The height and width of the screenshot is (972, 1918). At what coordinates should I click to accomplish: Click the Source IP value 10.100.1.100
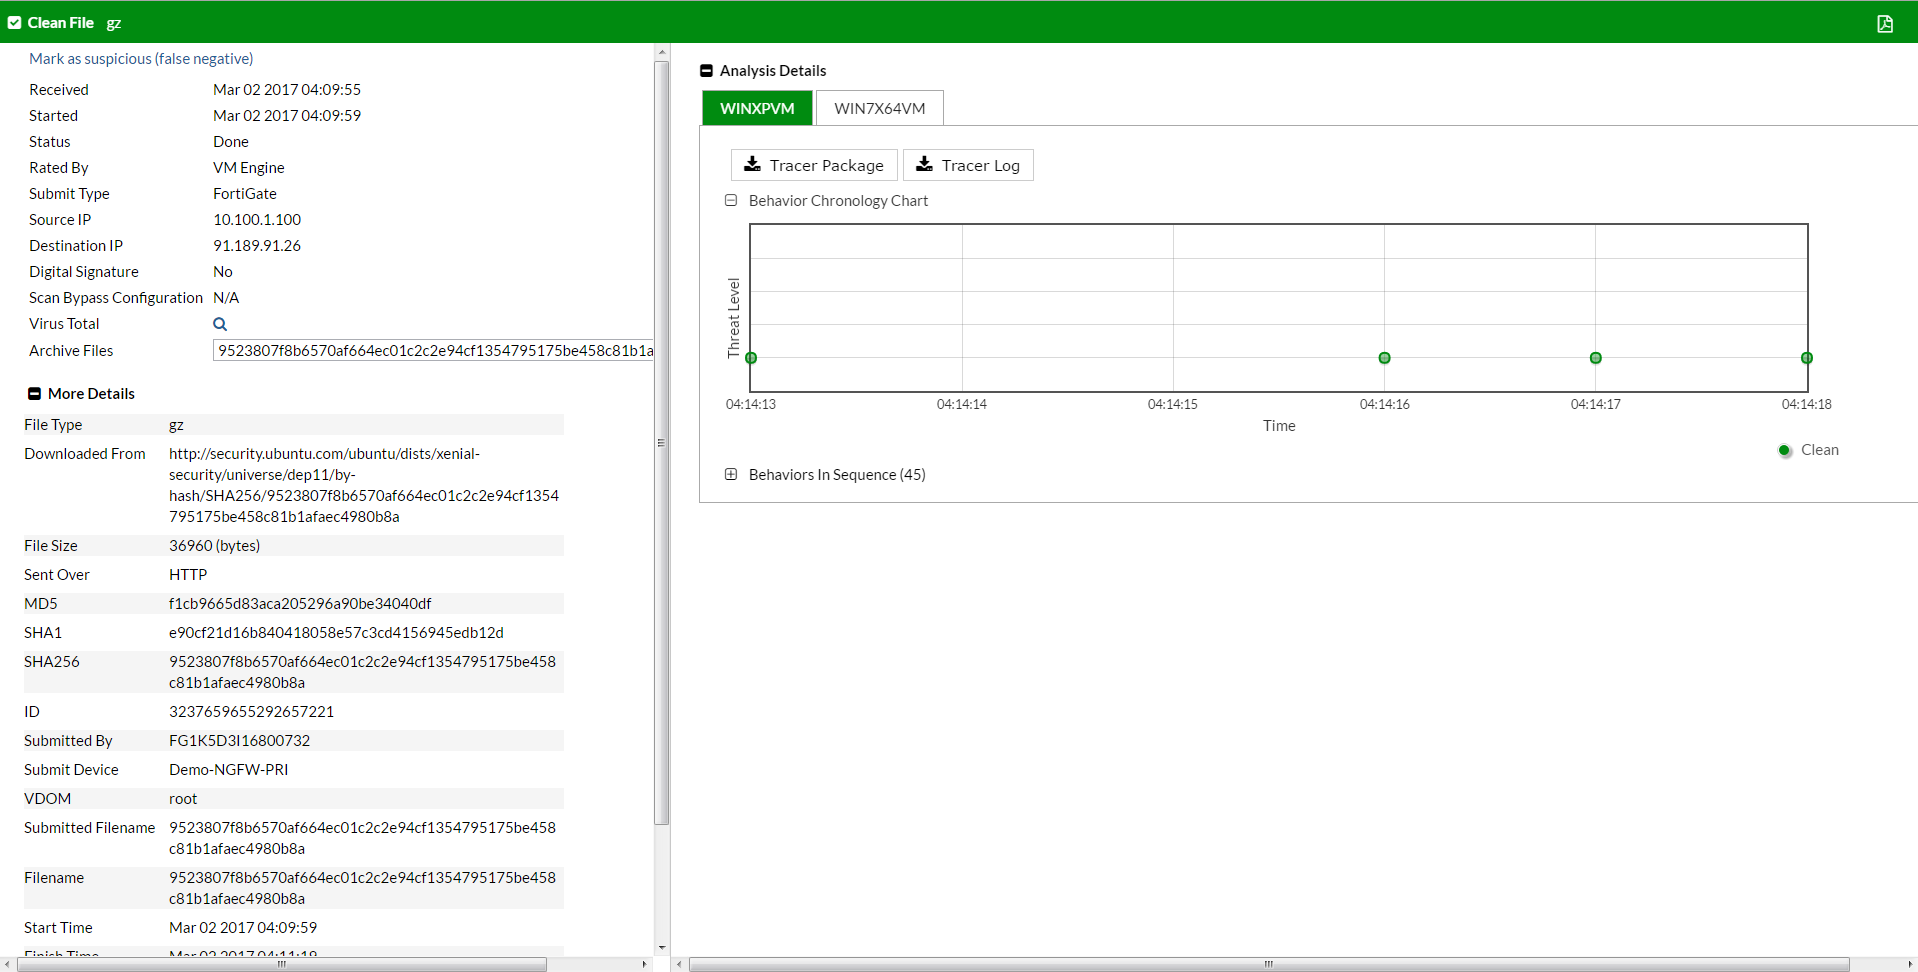257,220
